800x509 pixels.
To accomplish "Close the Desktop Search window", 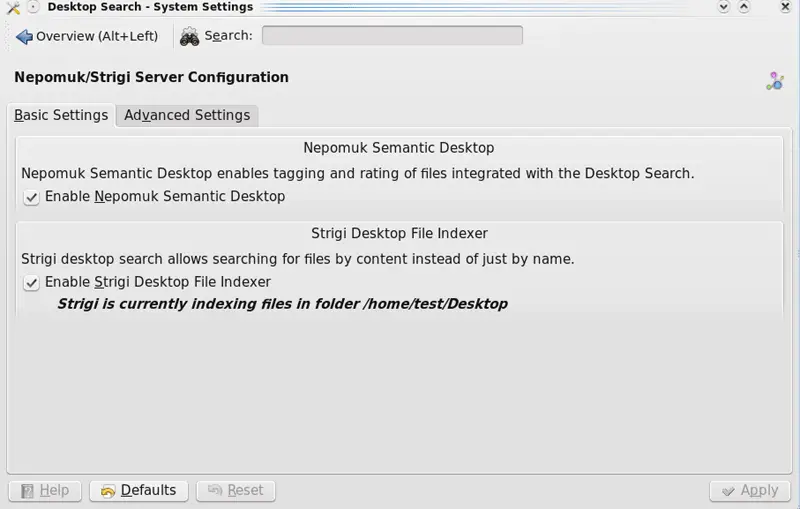I will point(785,7).
